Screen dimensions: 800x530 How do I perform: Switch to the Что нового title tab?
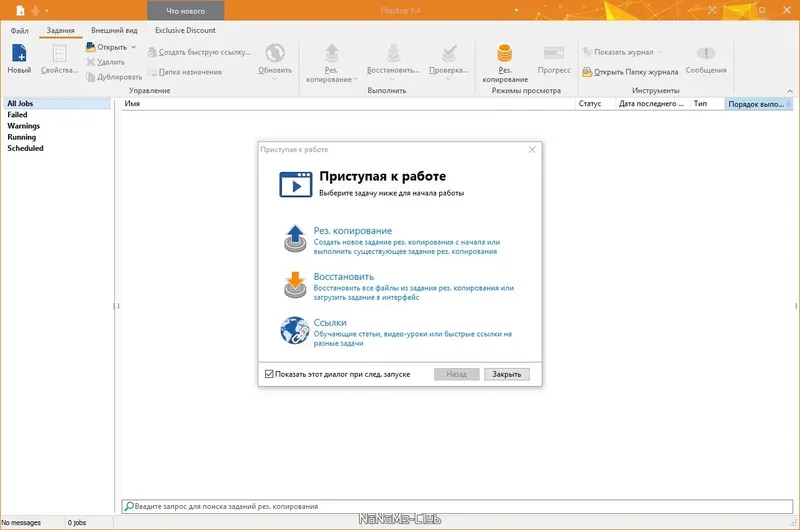pos(186,11)
